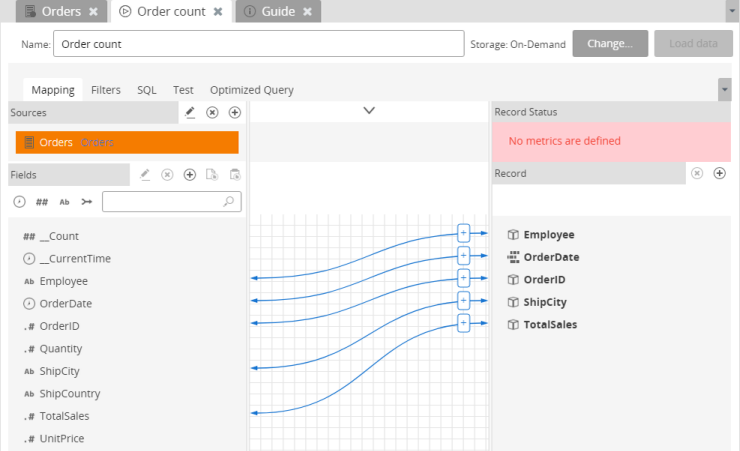Click the plus node on TotalSales mapping line
The width and height of the screenshot is (740, 451).
tap(463, 323)
